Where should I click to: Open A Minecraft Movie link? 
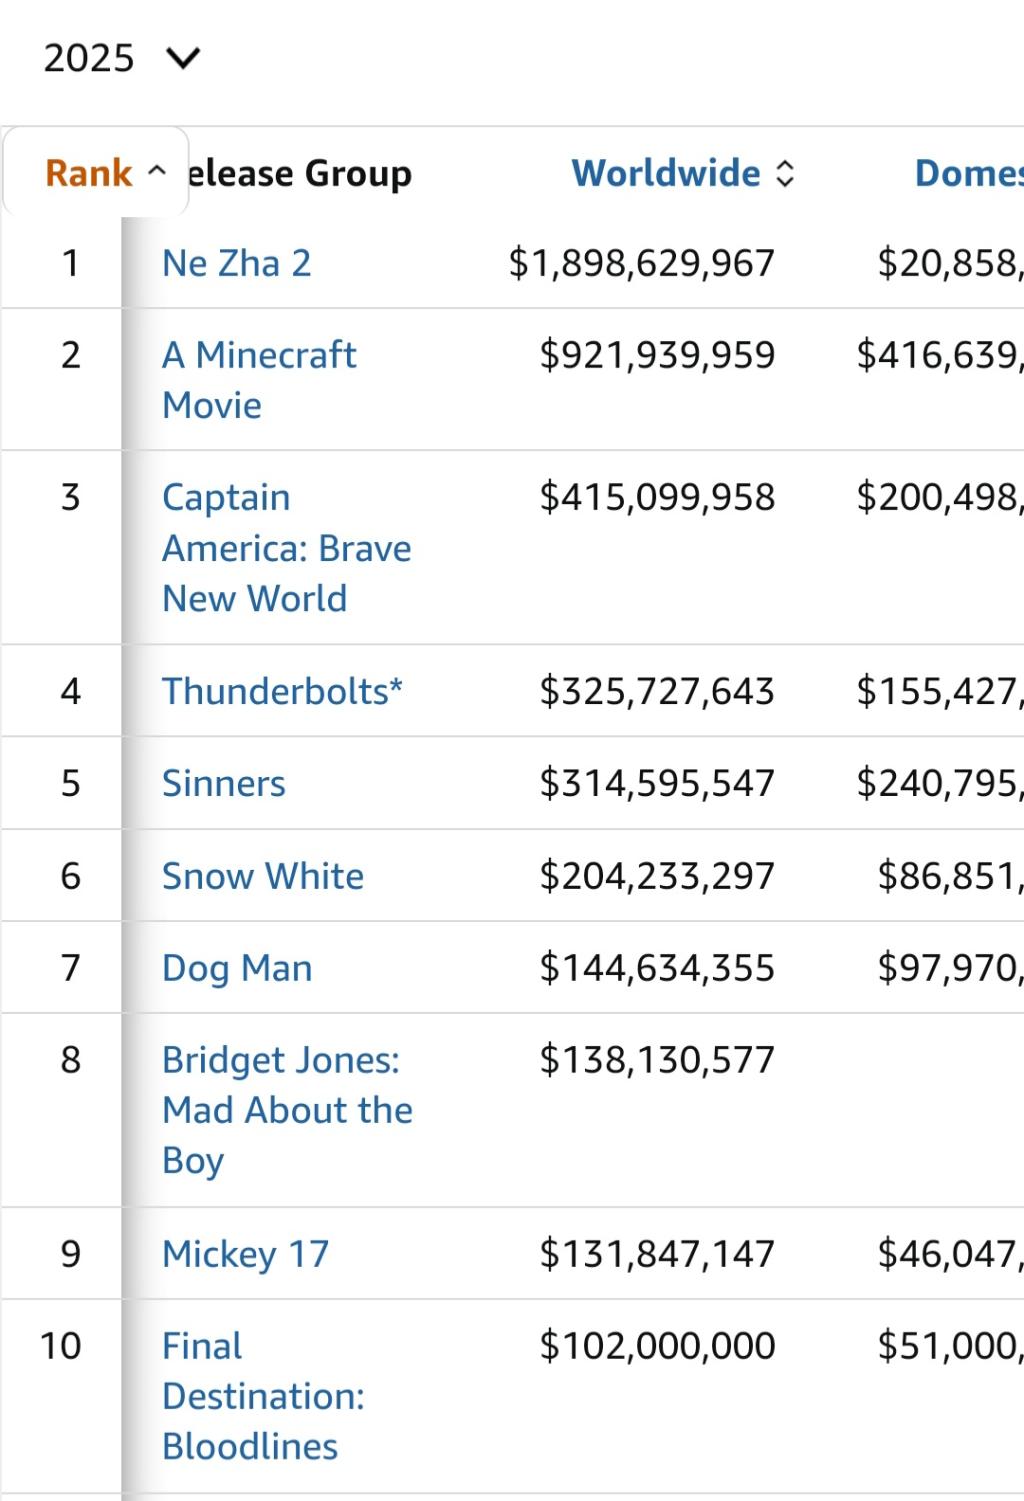(259, 380)
